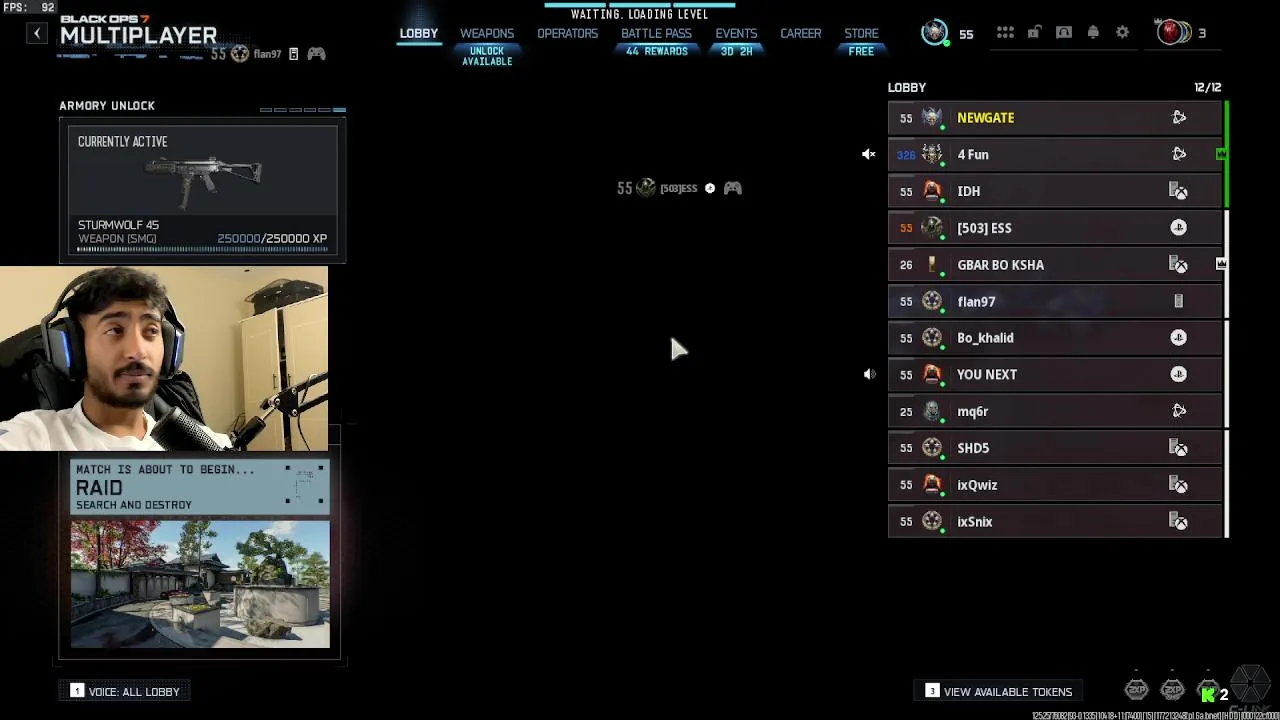Open the STORE tab
1280x720 pixels.
tap(861, 33)
